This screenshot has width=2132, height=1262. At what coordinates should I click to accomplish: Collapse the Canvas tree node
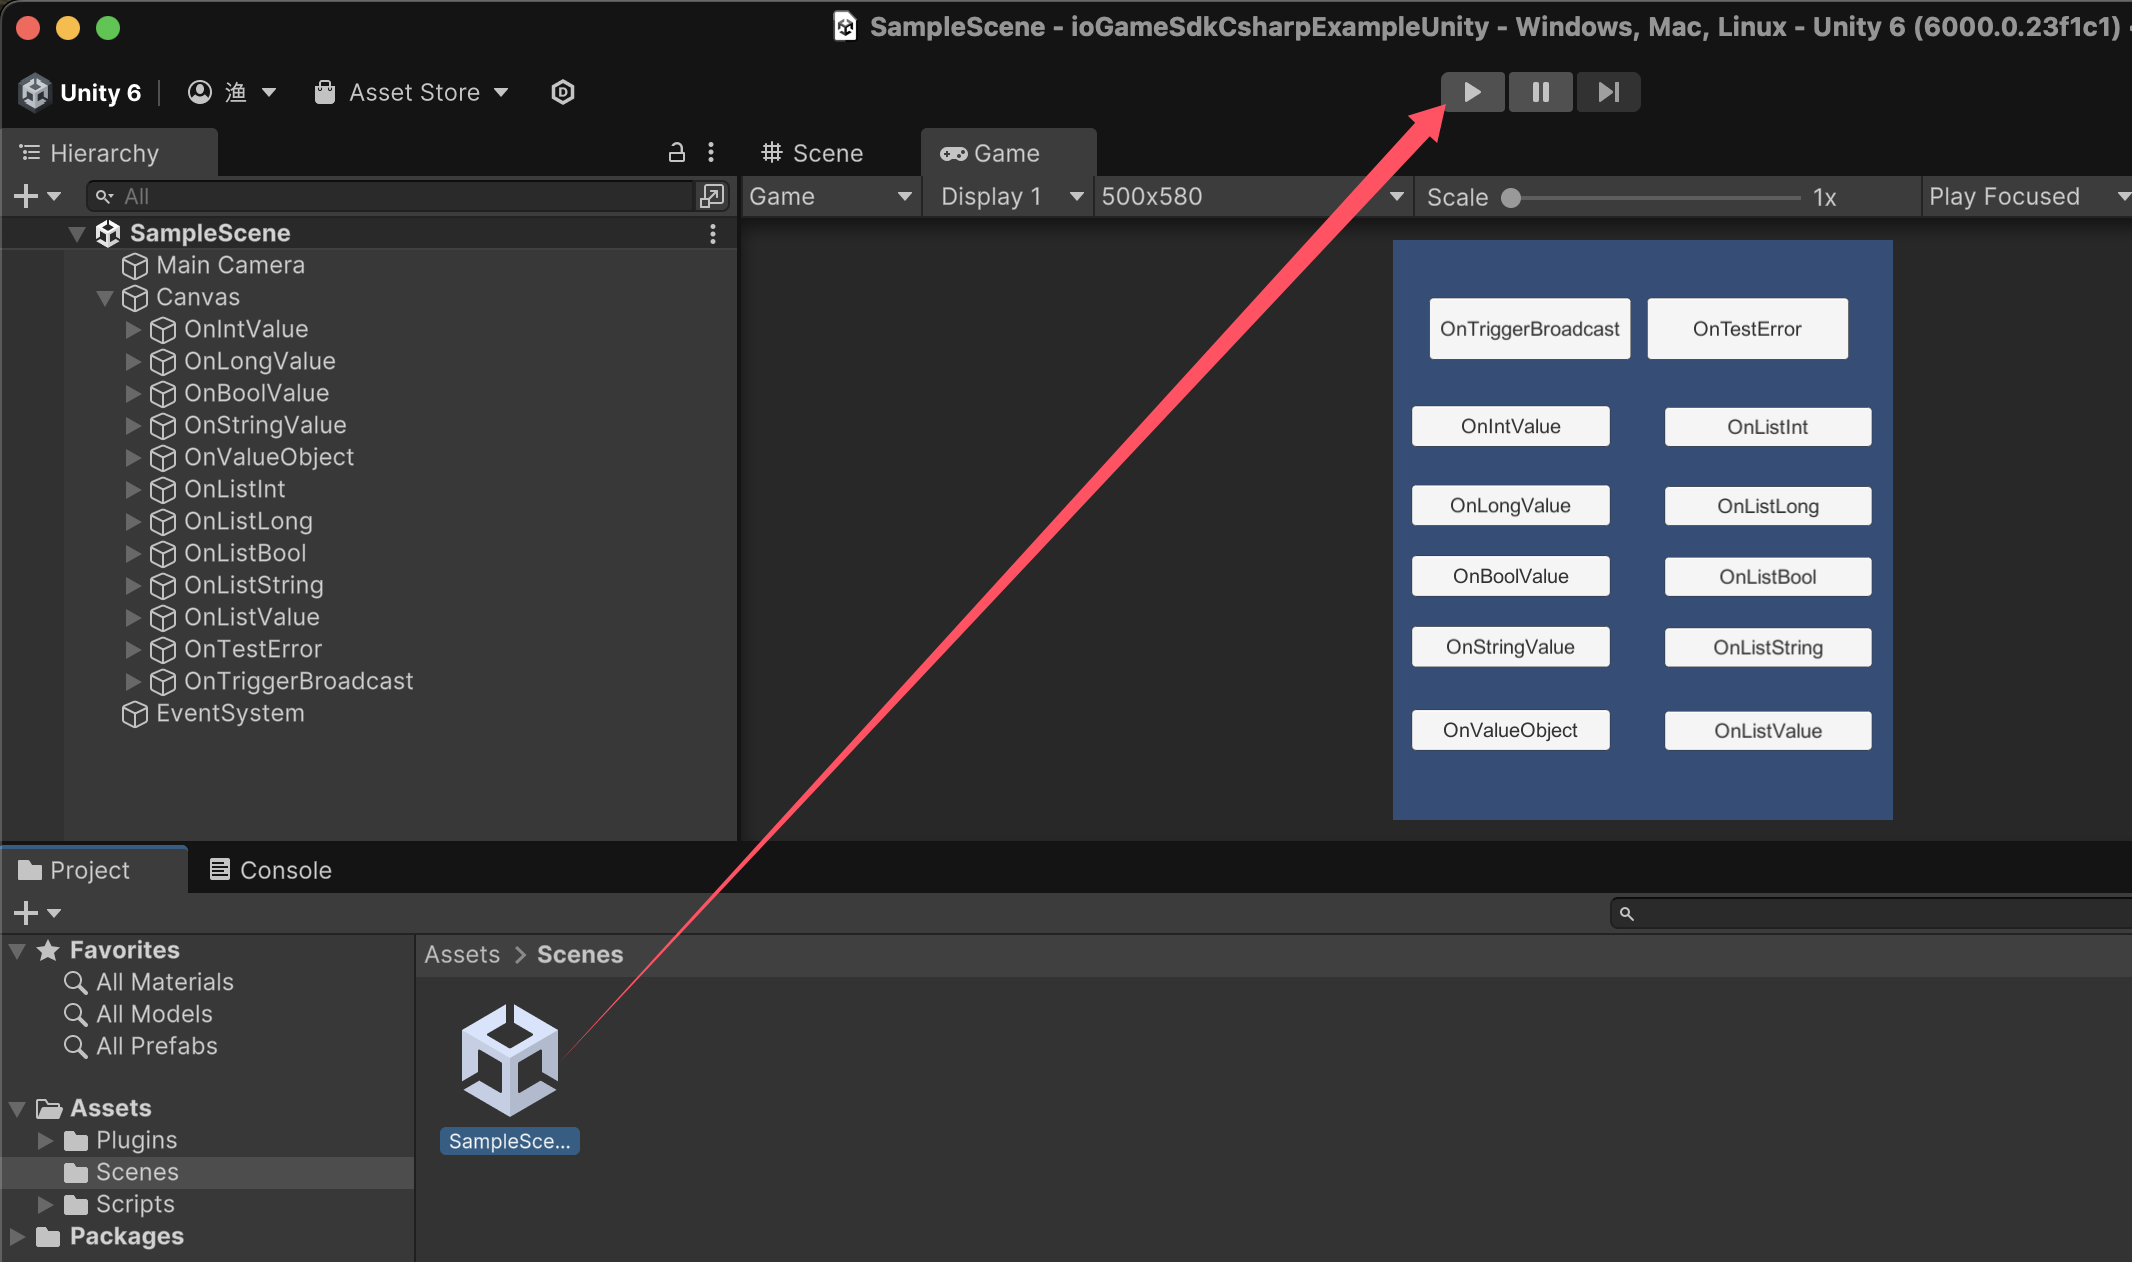[x=105, y=297]
